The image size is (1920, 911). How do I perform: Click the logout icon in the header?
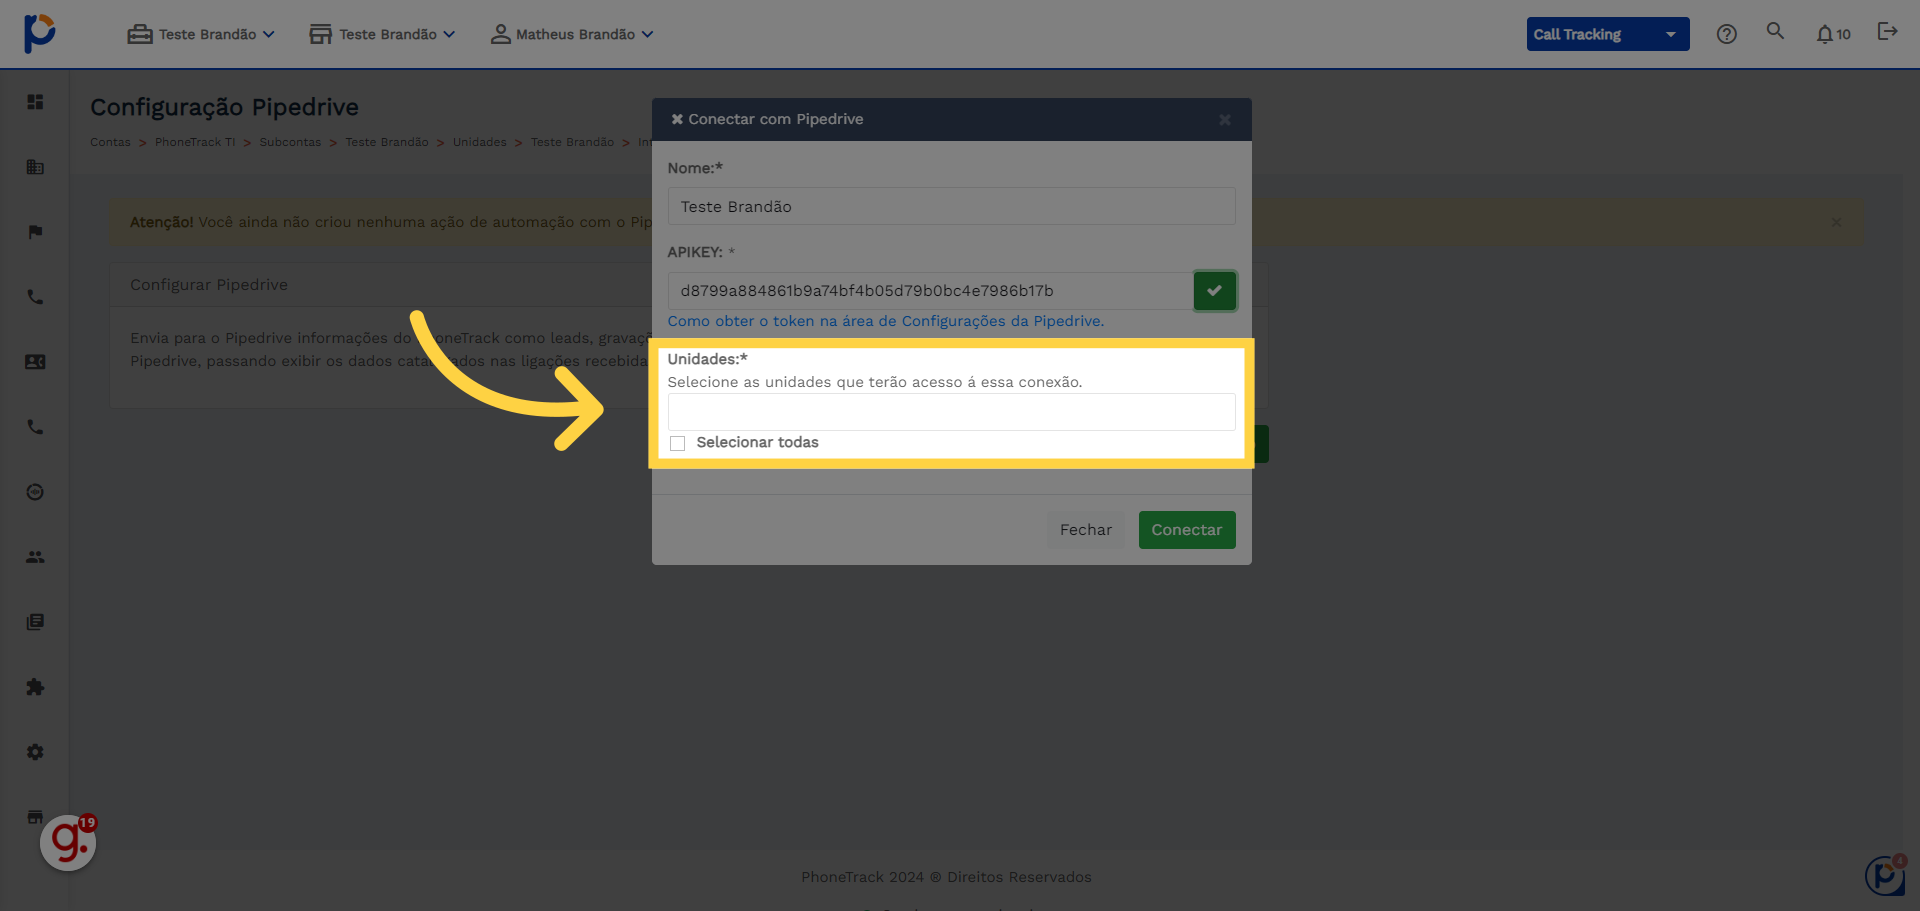coord(1887,32)
